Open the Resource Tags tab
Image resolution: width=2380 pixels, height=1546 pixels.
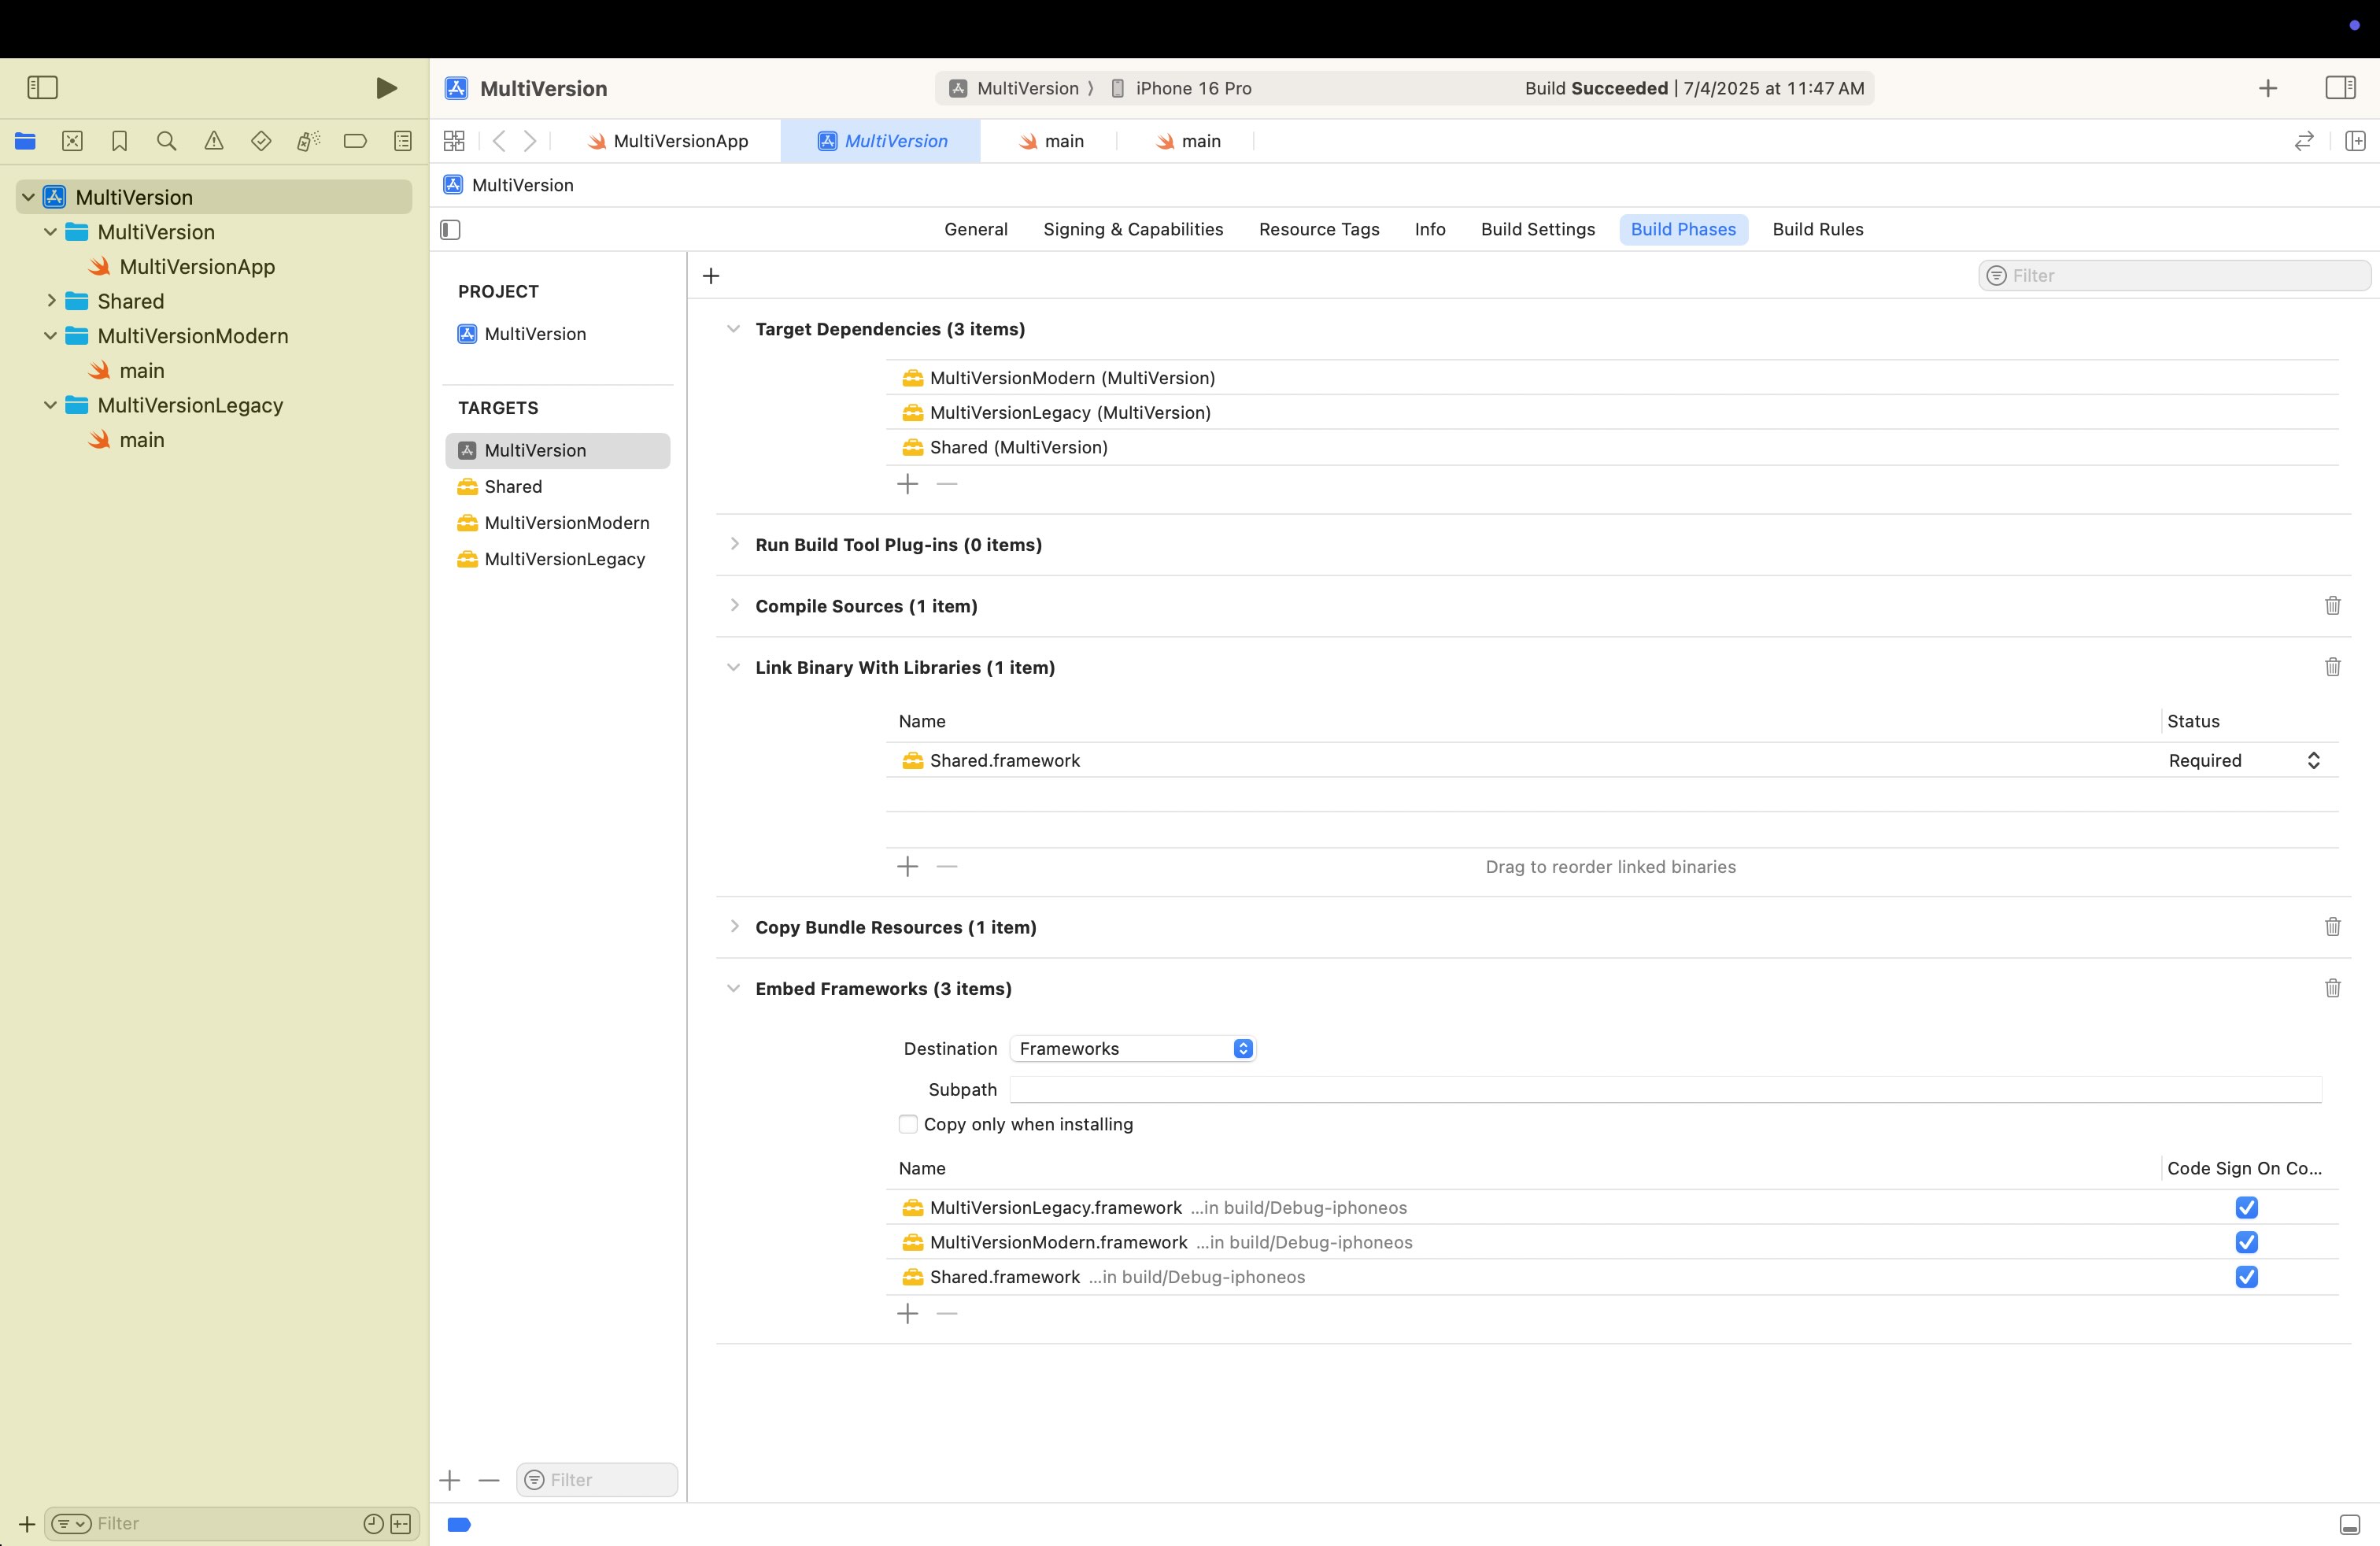[x=1319, y=229]
